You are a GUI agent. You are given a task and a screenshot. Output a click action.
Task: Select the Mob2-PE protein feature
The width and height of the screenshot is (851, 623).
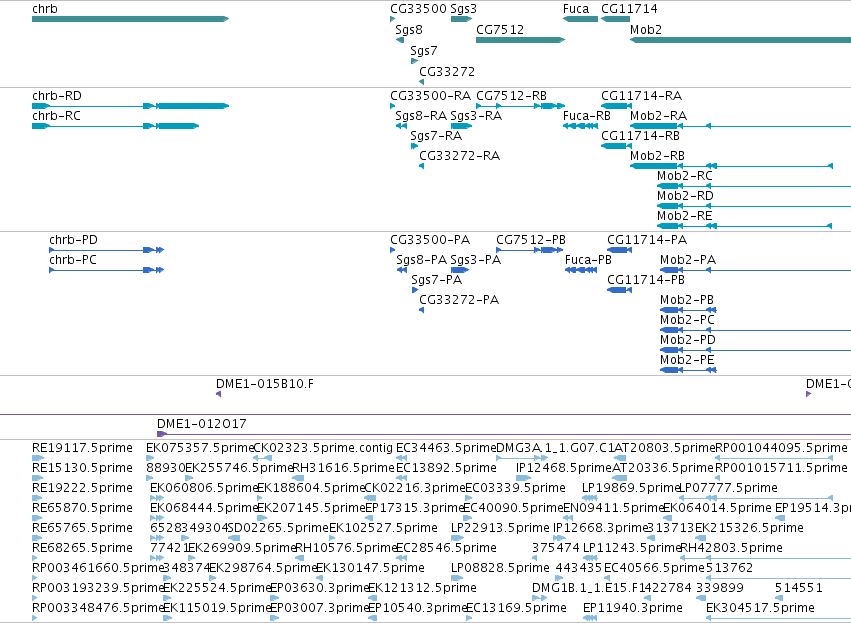coord(688,371)
